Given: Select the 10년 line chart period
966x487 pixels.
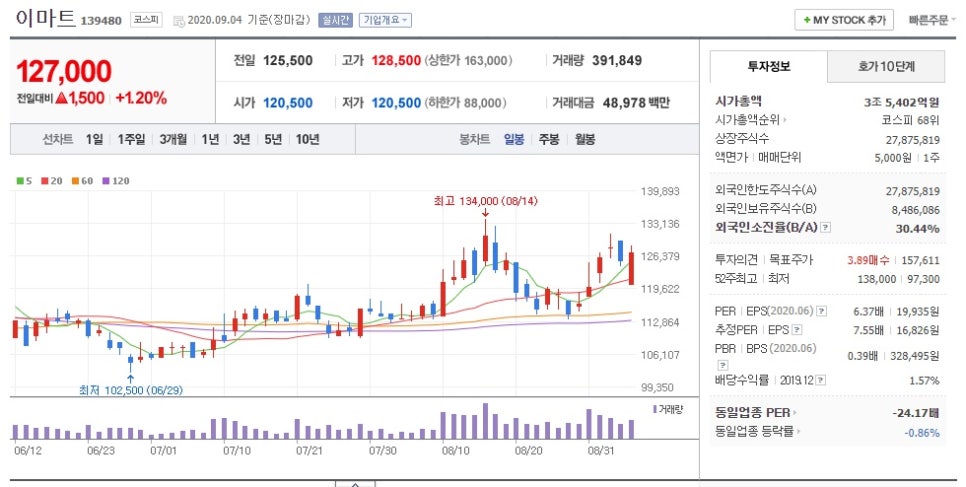Looking at the screenshot, I should [x=307, y=139].
